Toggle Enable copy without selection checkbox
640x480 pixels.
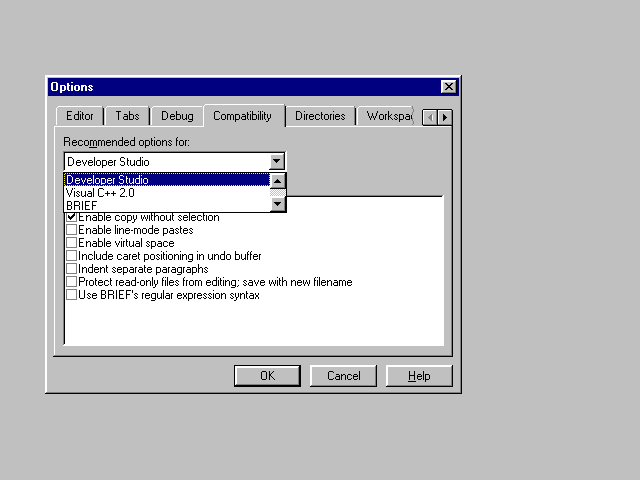pos(71,217)
